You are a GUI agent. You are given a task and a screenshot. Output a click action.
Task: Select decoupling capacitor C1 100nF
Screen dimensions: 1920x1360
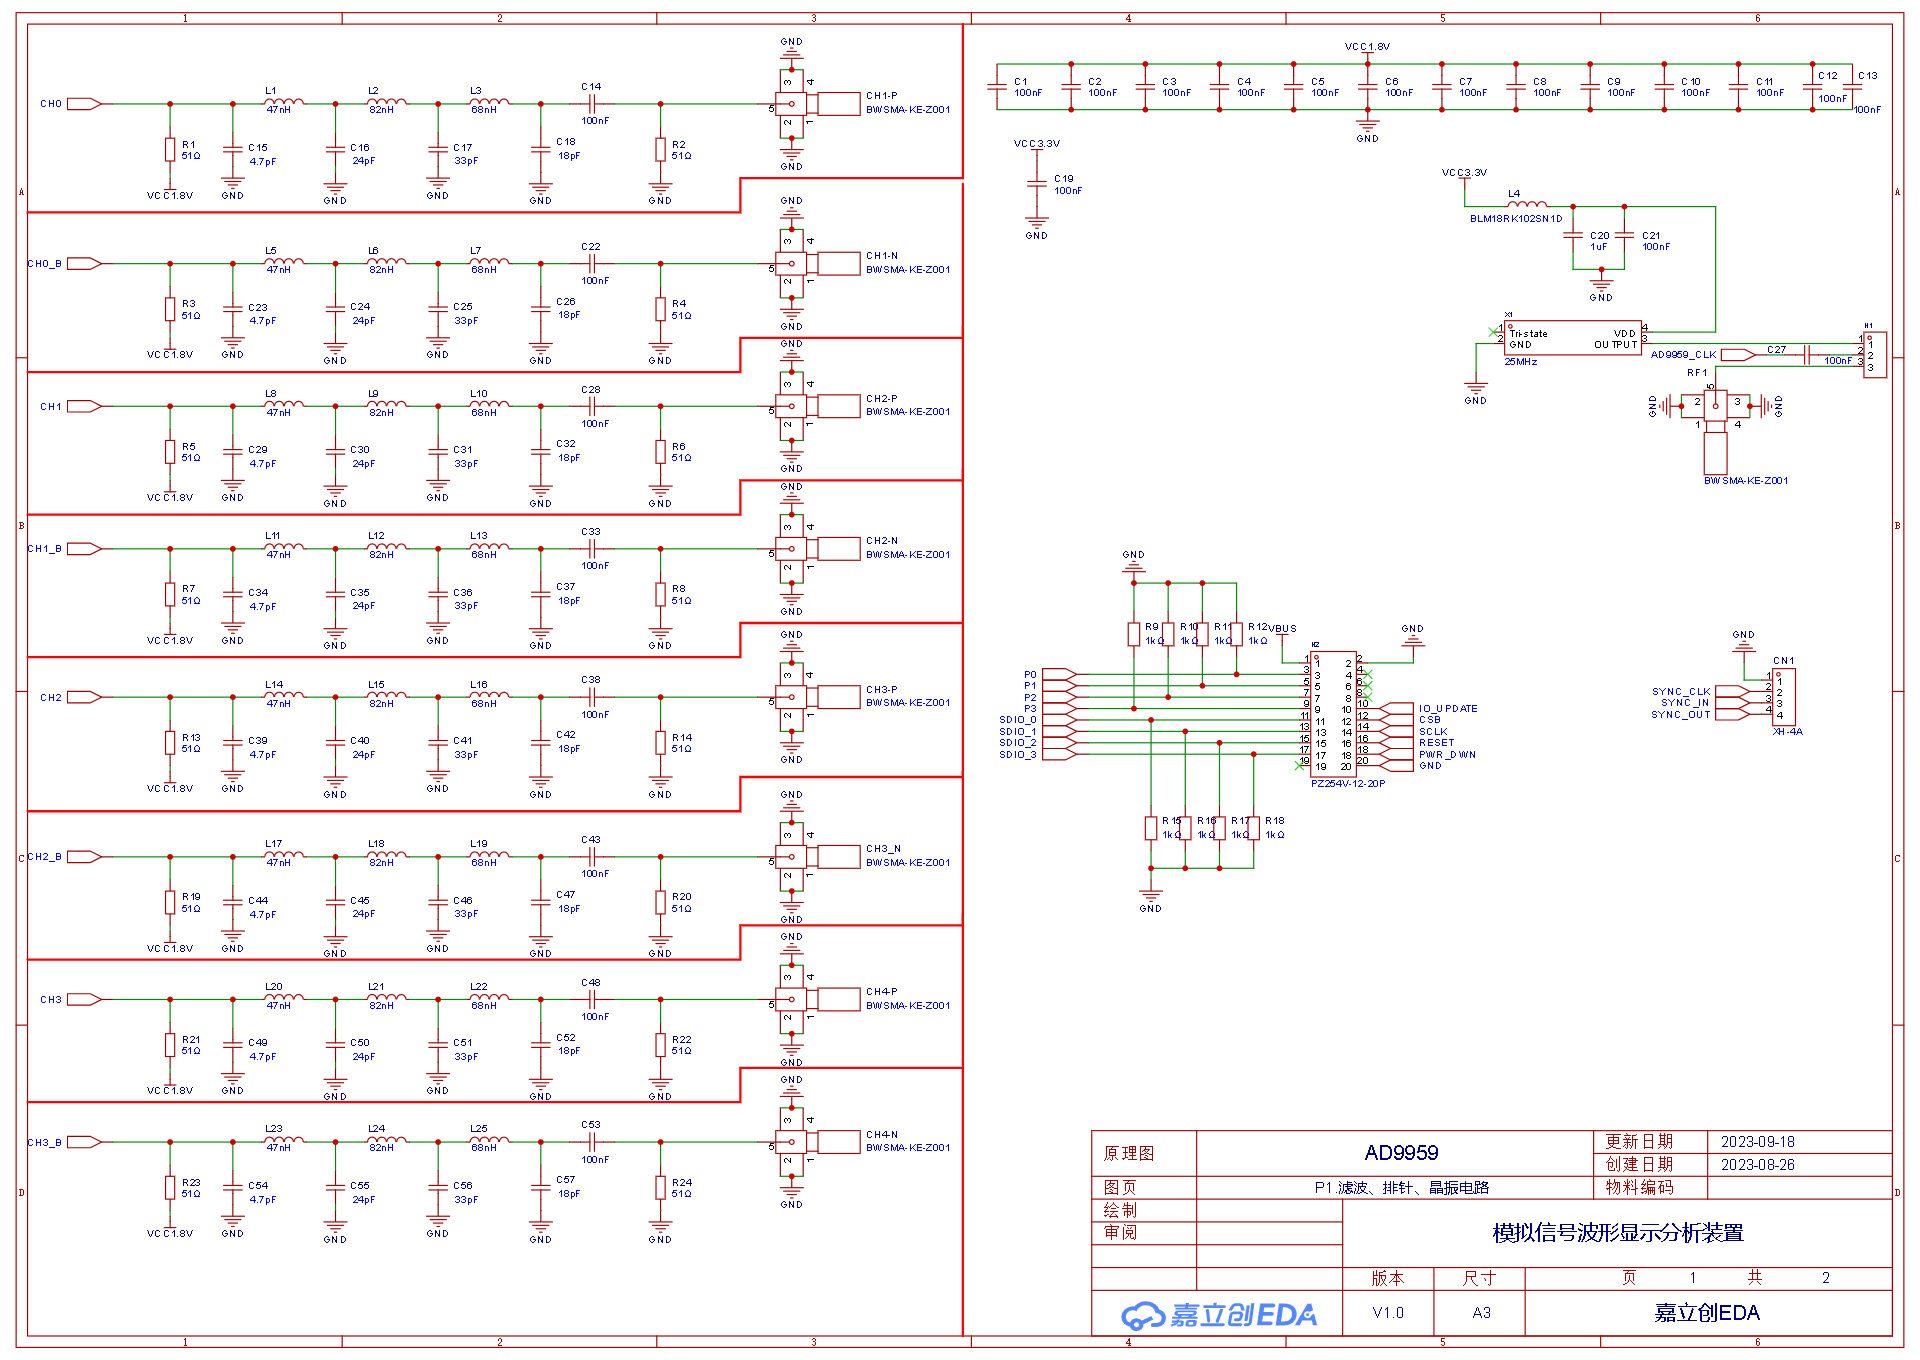(997, 87)
